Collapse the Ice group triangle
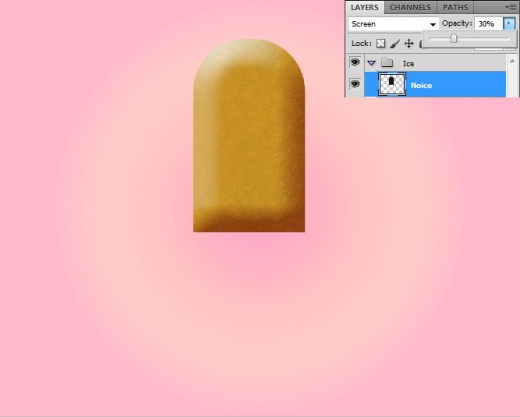 pyautogui.click(x=372, y=63)
